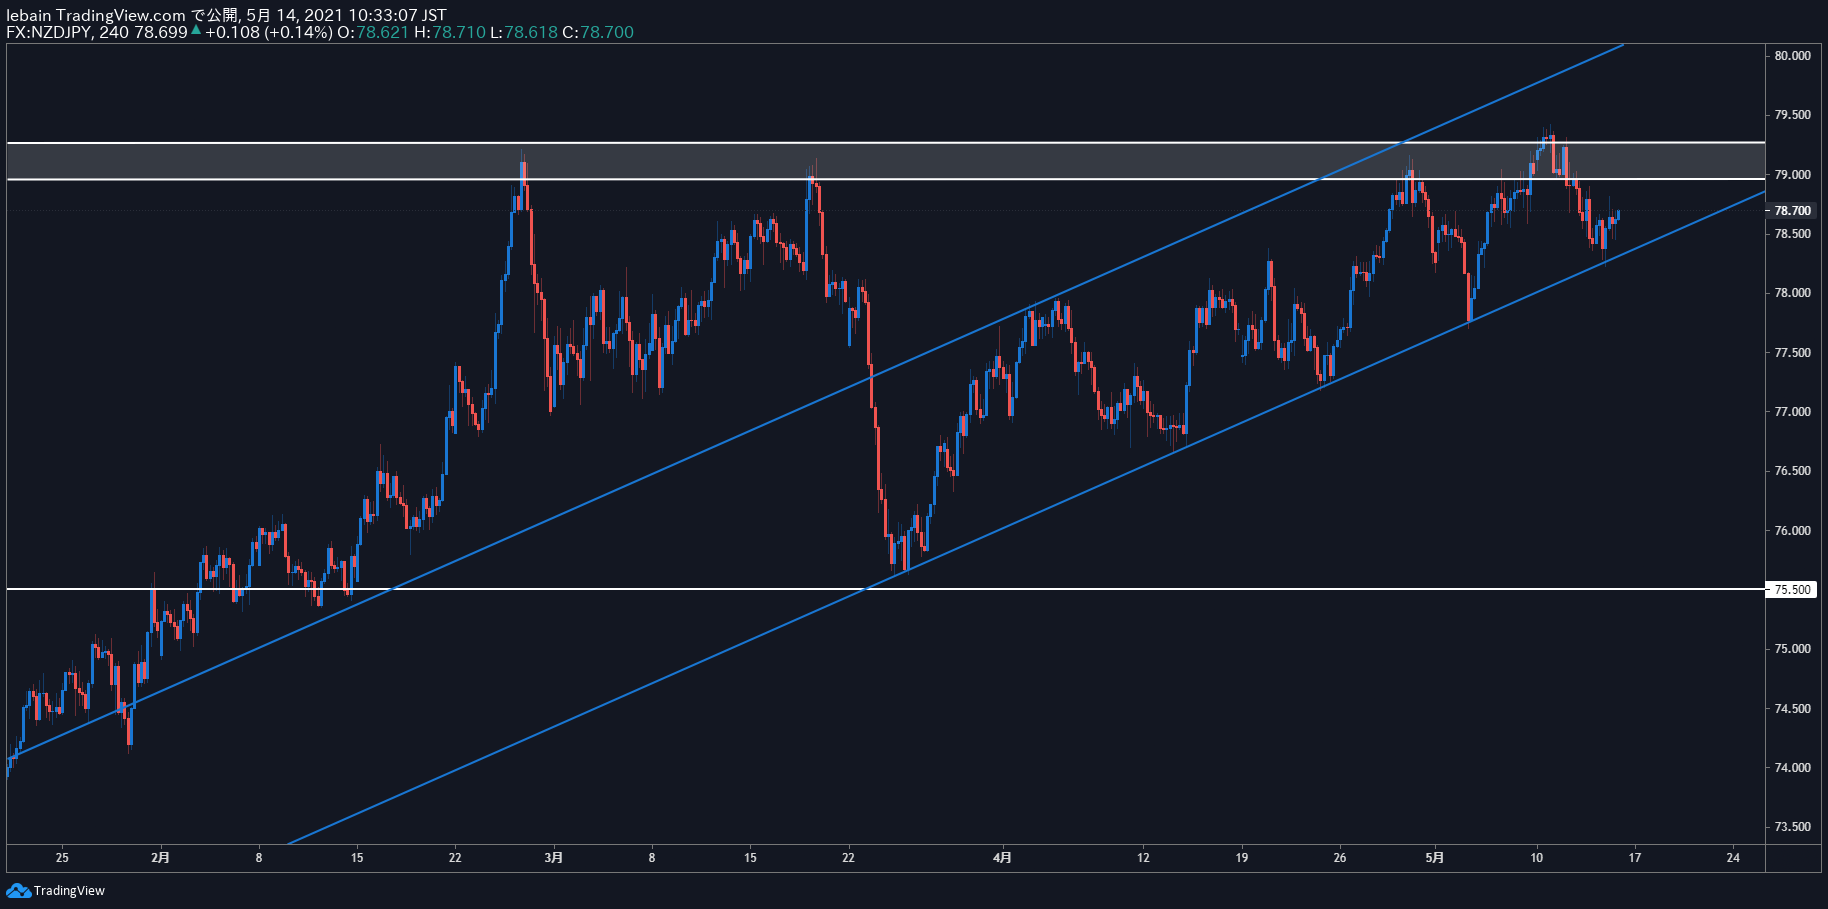This screenshot has width=1828, height=909.
Task: Click the 79.500 price axis label
Action: click(x=1792, y=115)
